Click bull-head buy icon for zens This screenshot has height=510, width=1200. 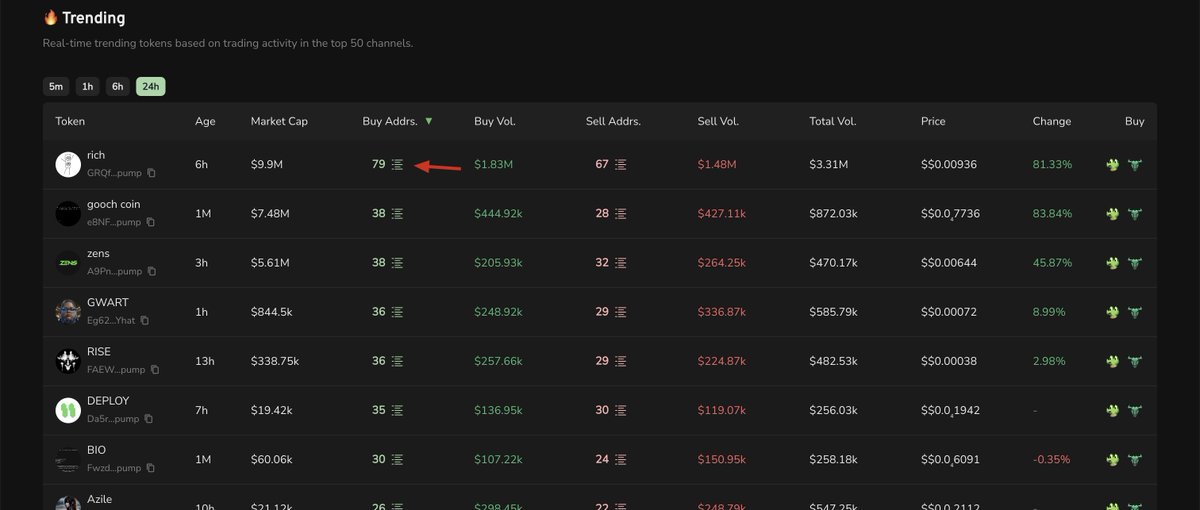pyautogui.click(x=1135, y=262)
